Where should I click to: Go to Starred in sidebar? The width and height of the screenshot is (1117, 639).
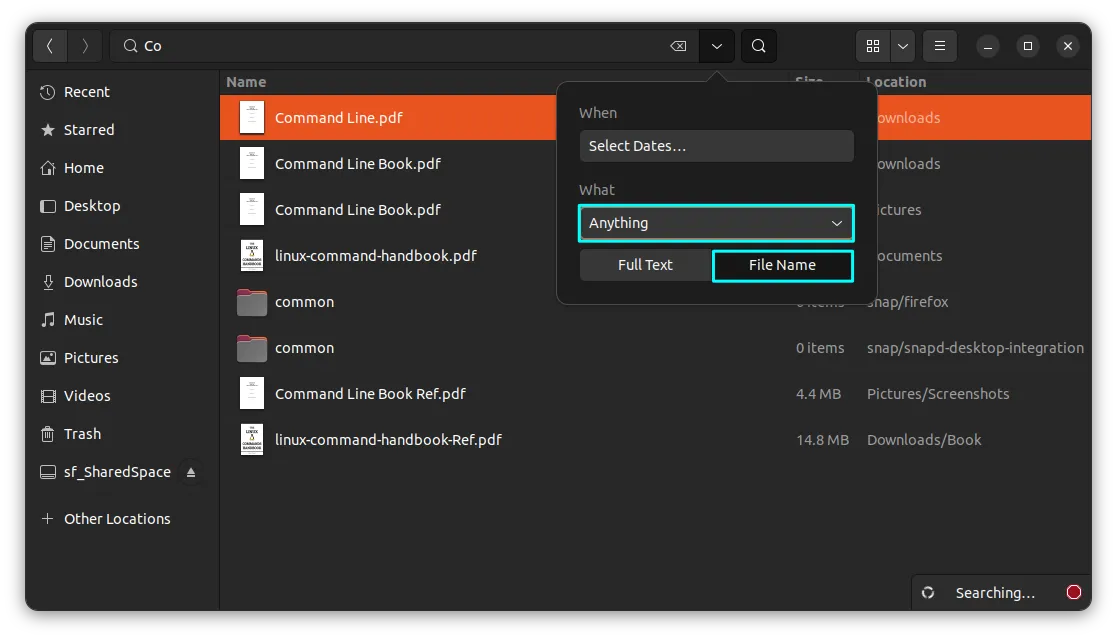coord(89,130)
